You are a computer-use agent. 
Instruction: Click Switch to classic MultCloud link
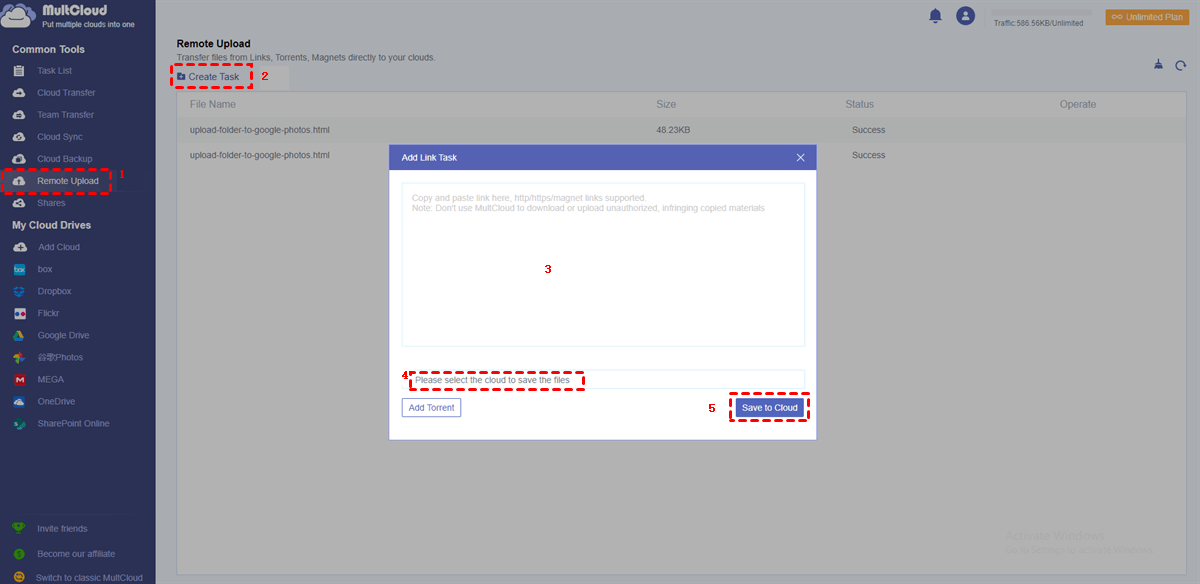click(89, 577)
